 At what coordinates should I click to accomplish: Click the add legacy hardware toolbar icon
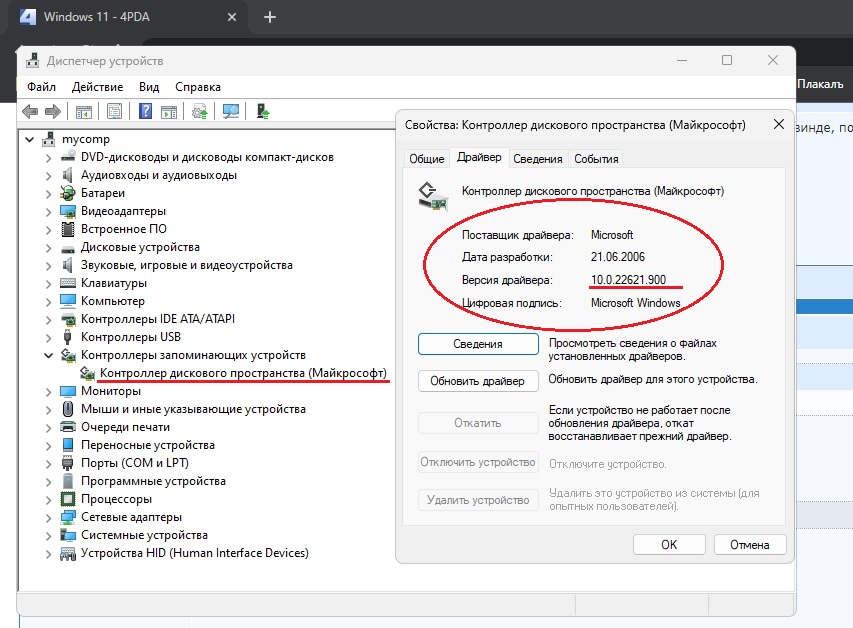(262, 112)
